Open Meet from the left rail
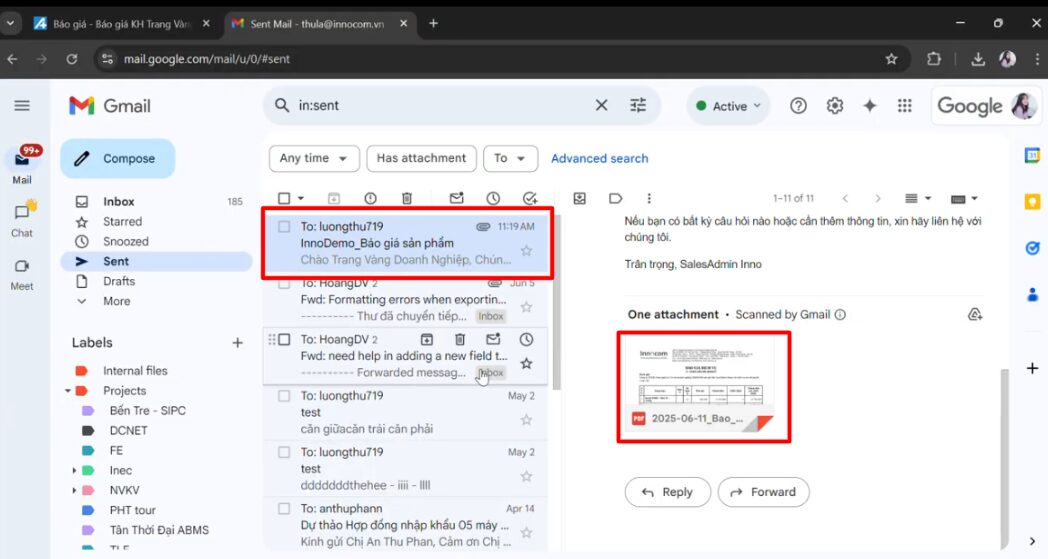This screenshot has width=1048, height=559. pos(22,275)
